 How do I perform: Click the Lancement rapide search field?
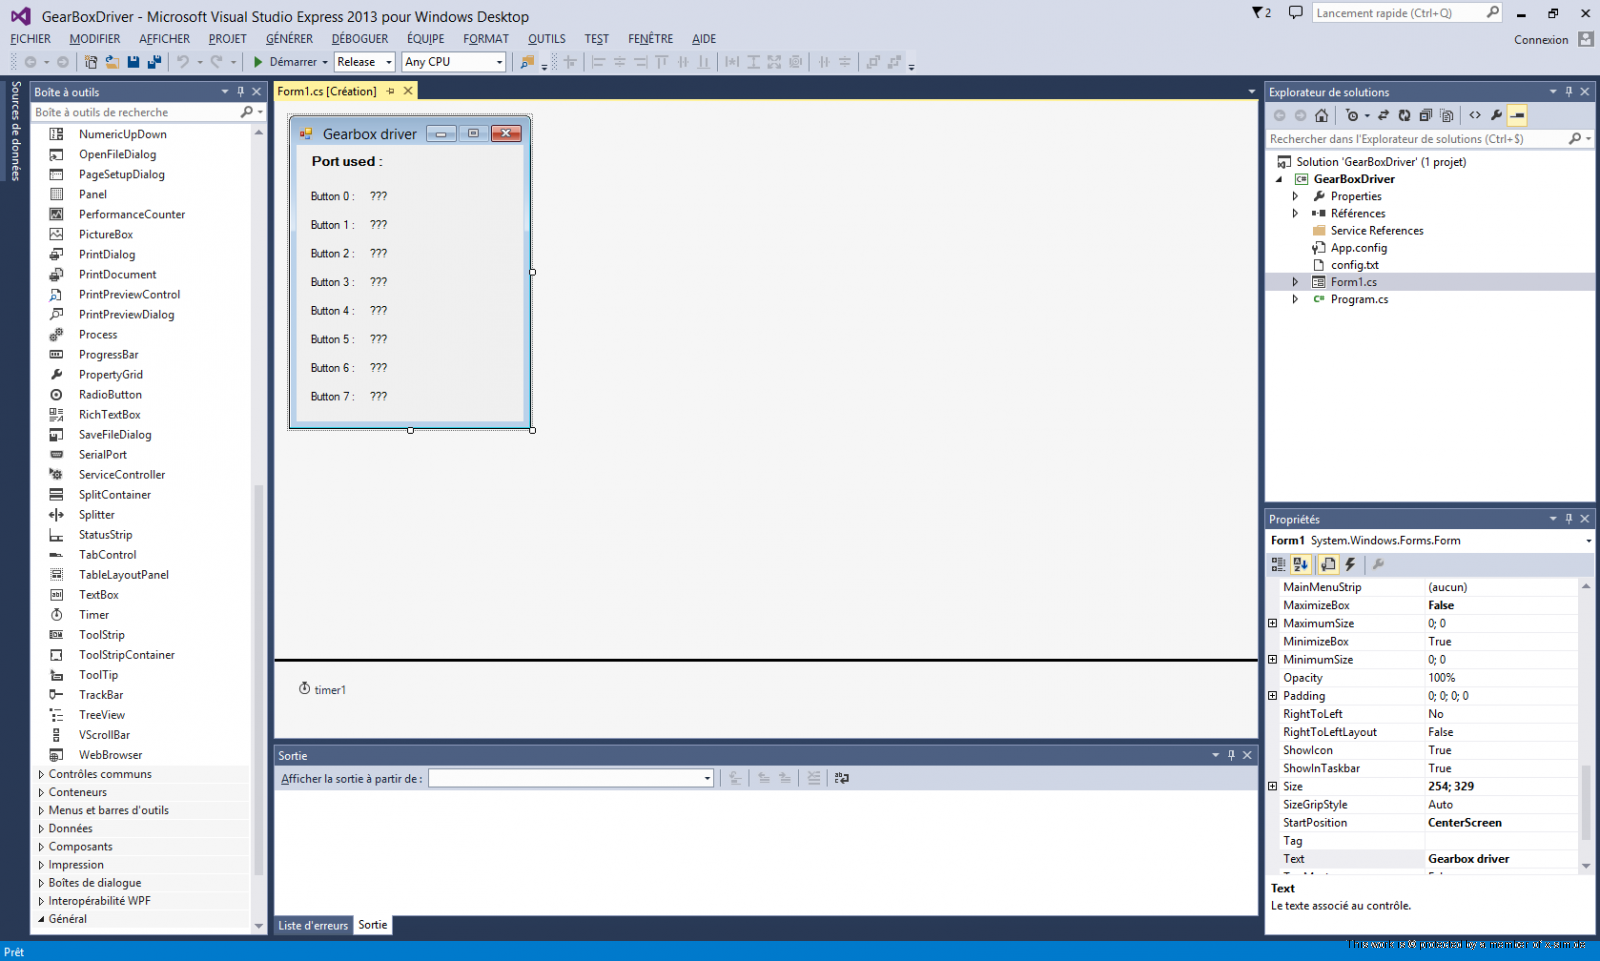pos(1398,13)
